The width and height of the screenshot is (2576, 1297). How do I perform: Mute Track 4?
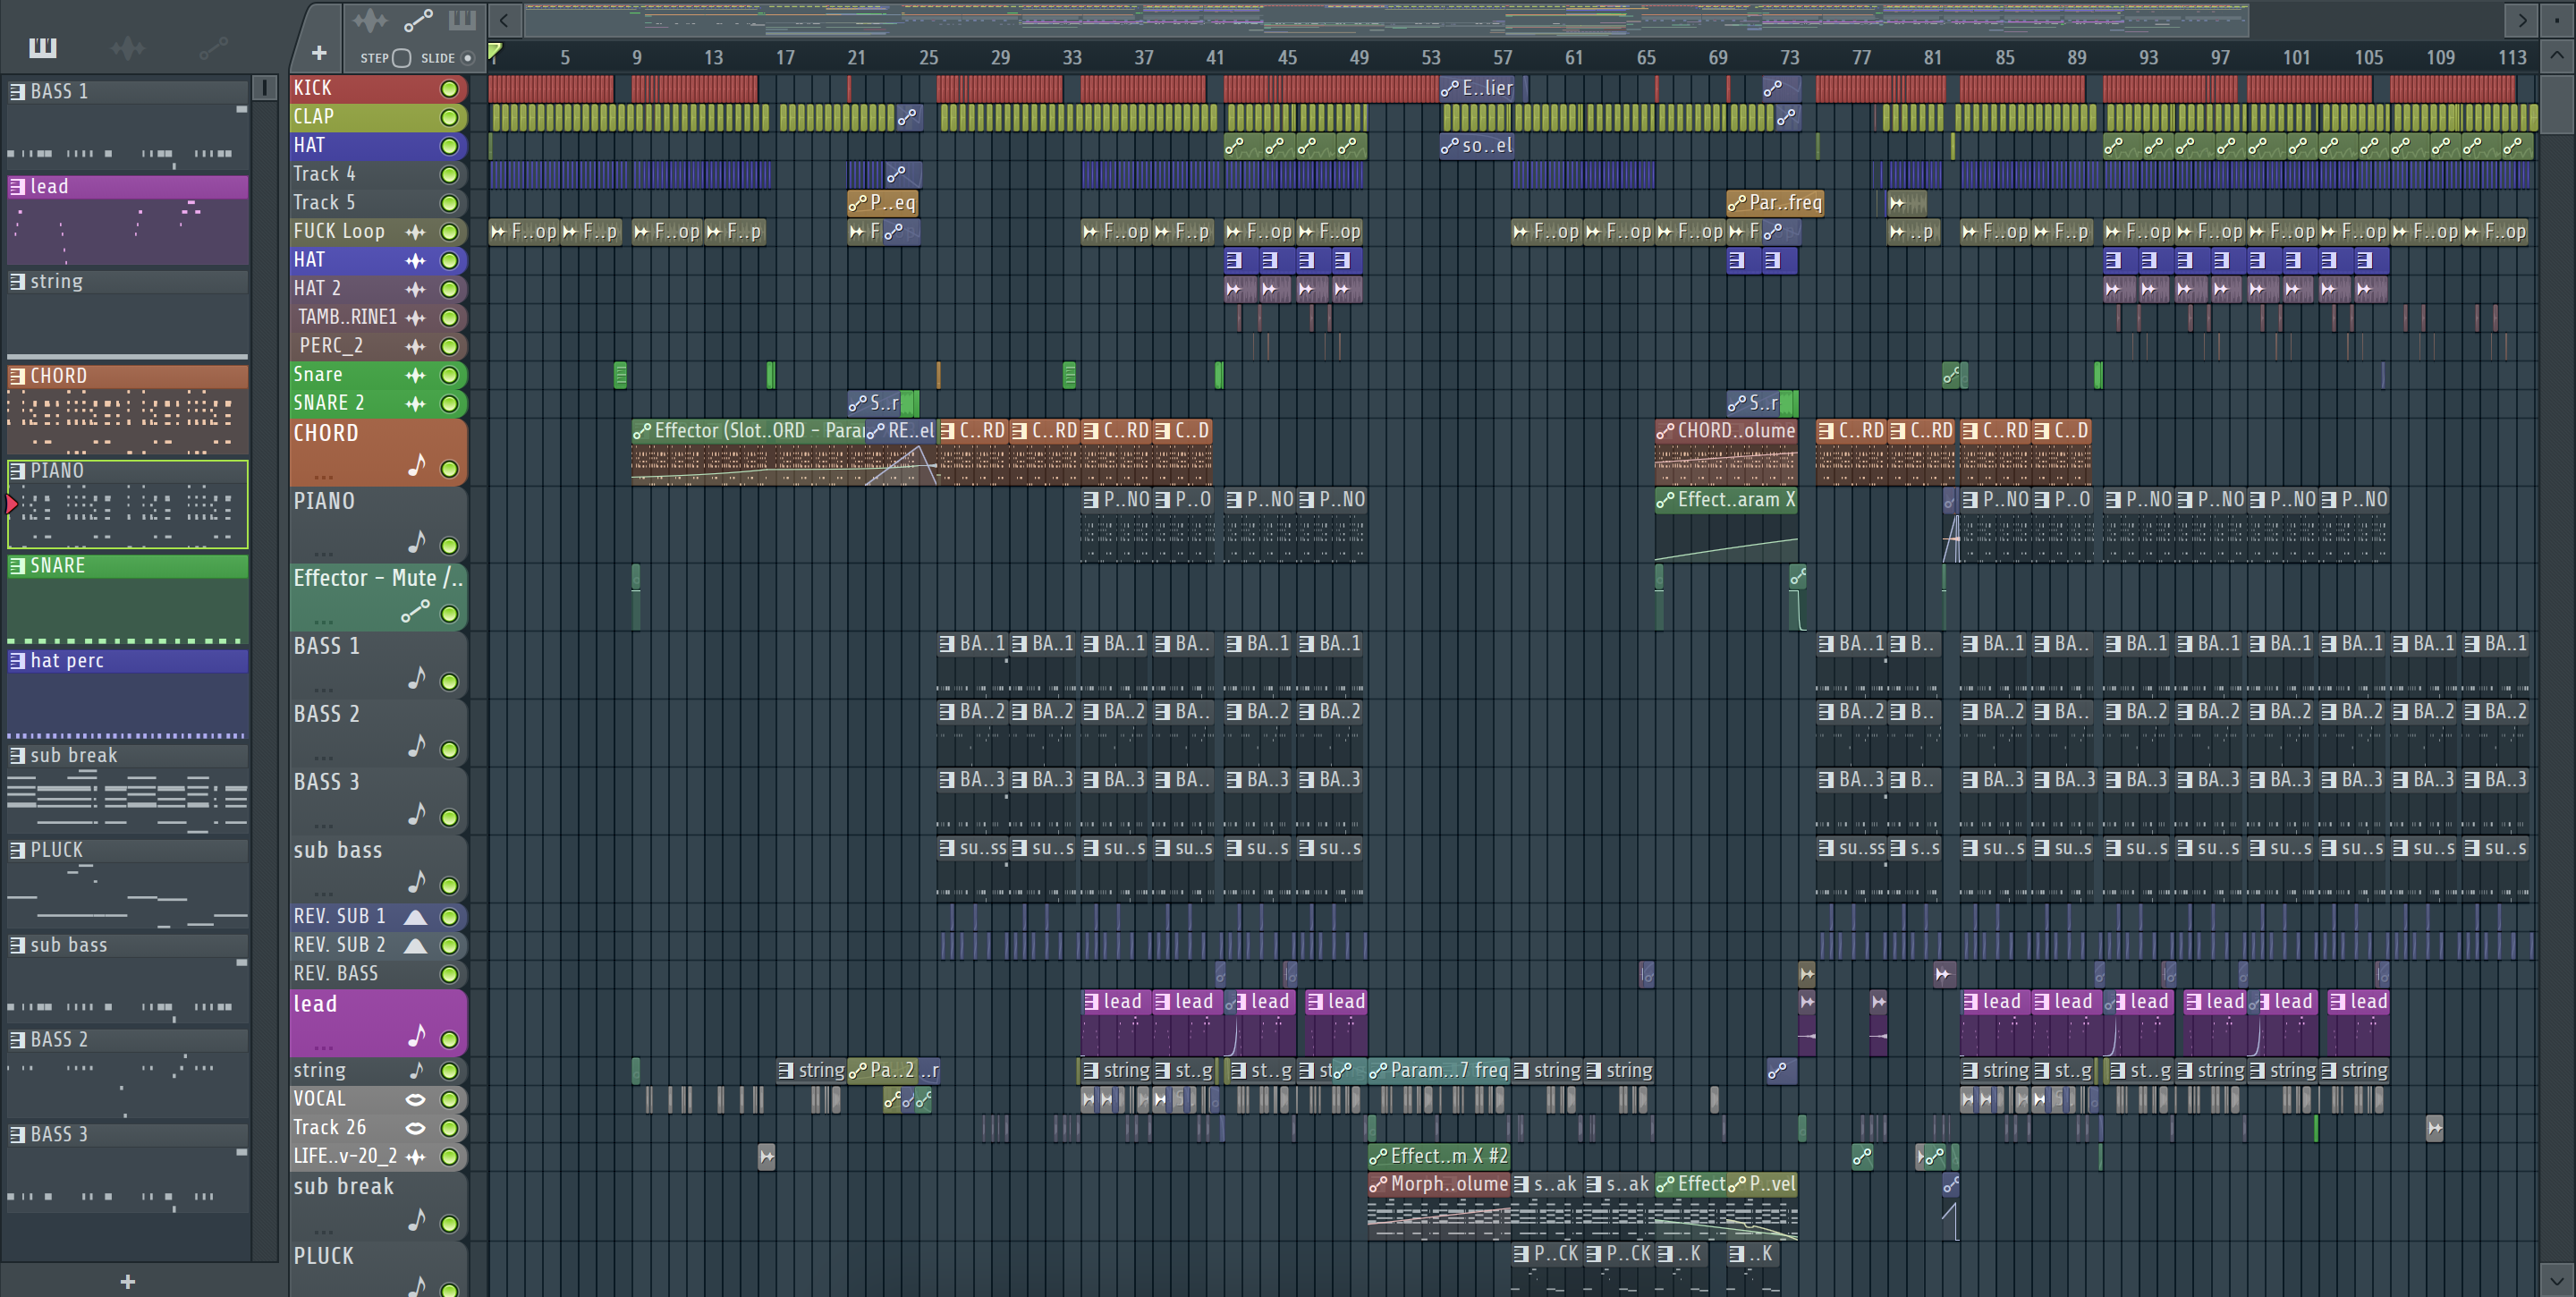[449, 175]
